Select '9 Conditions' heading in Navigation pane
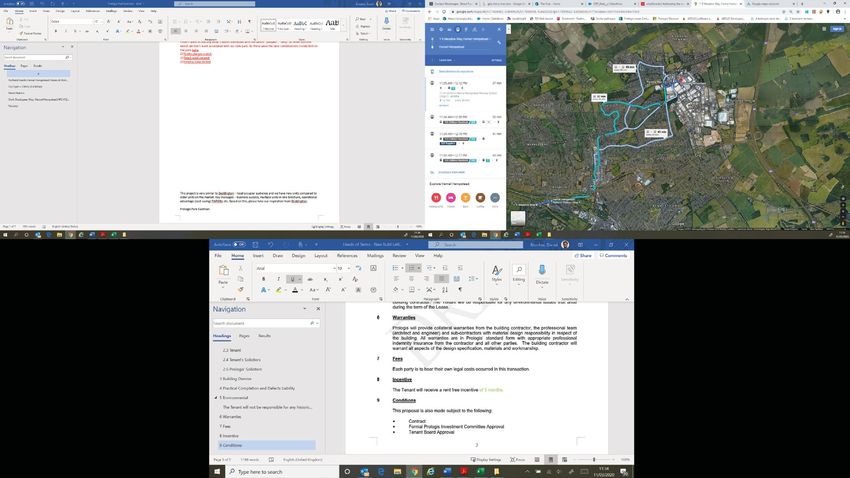The width and height of the screenshot is (850, 478). coord(267,445)
